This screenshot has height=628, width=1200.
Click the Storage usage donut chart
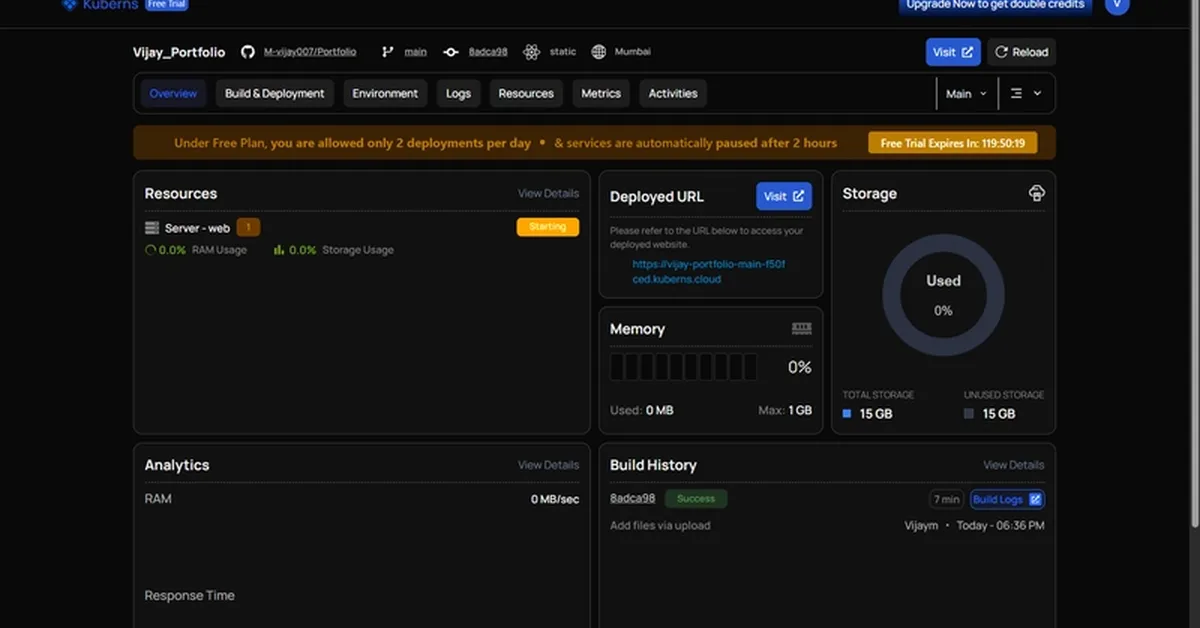[x=943, y=296]
